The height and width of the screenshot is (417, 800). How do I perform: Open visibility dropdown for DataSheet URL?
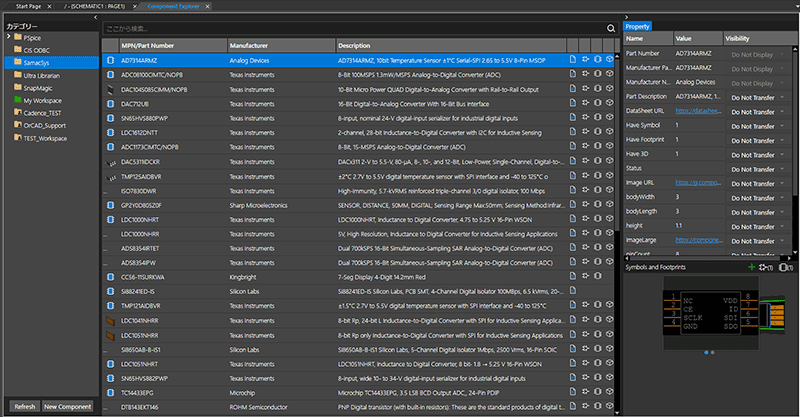coord(782,112)
